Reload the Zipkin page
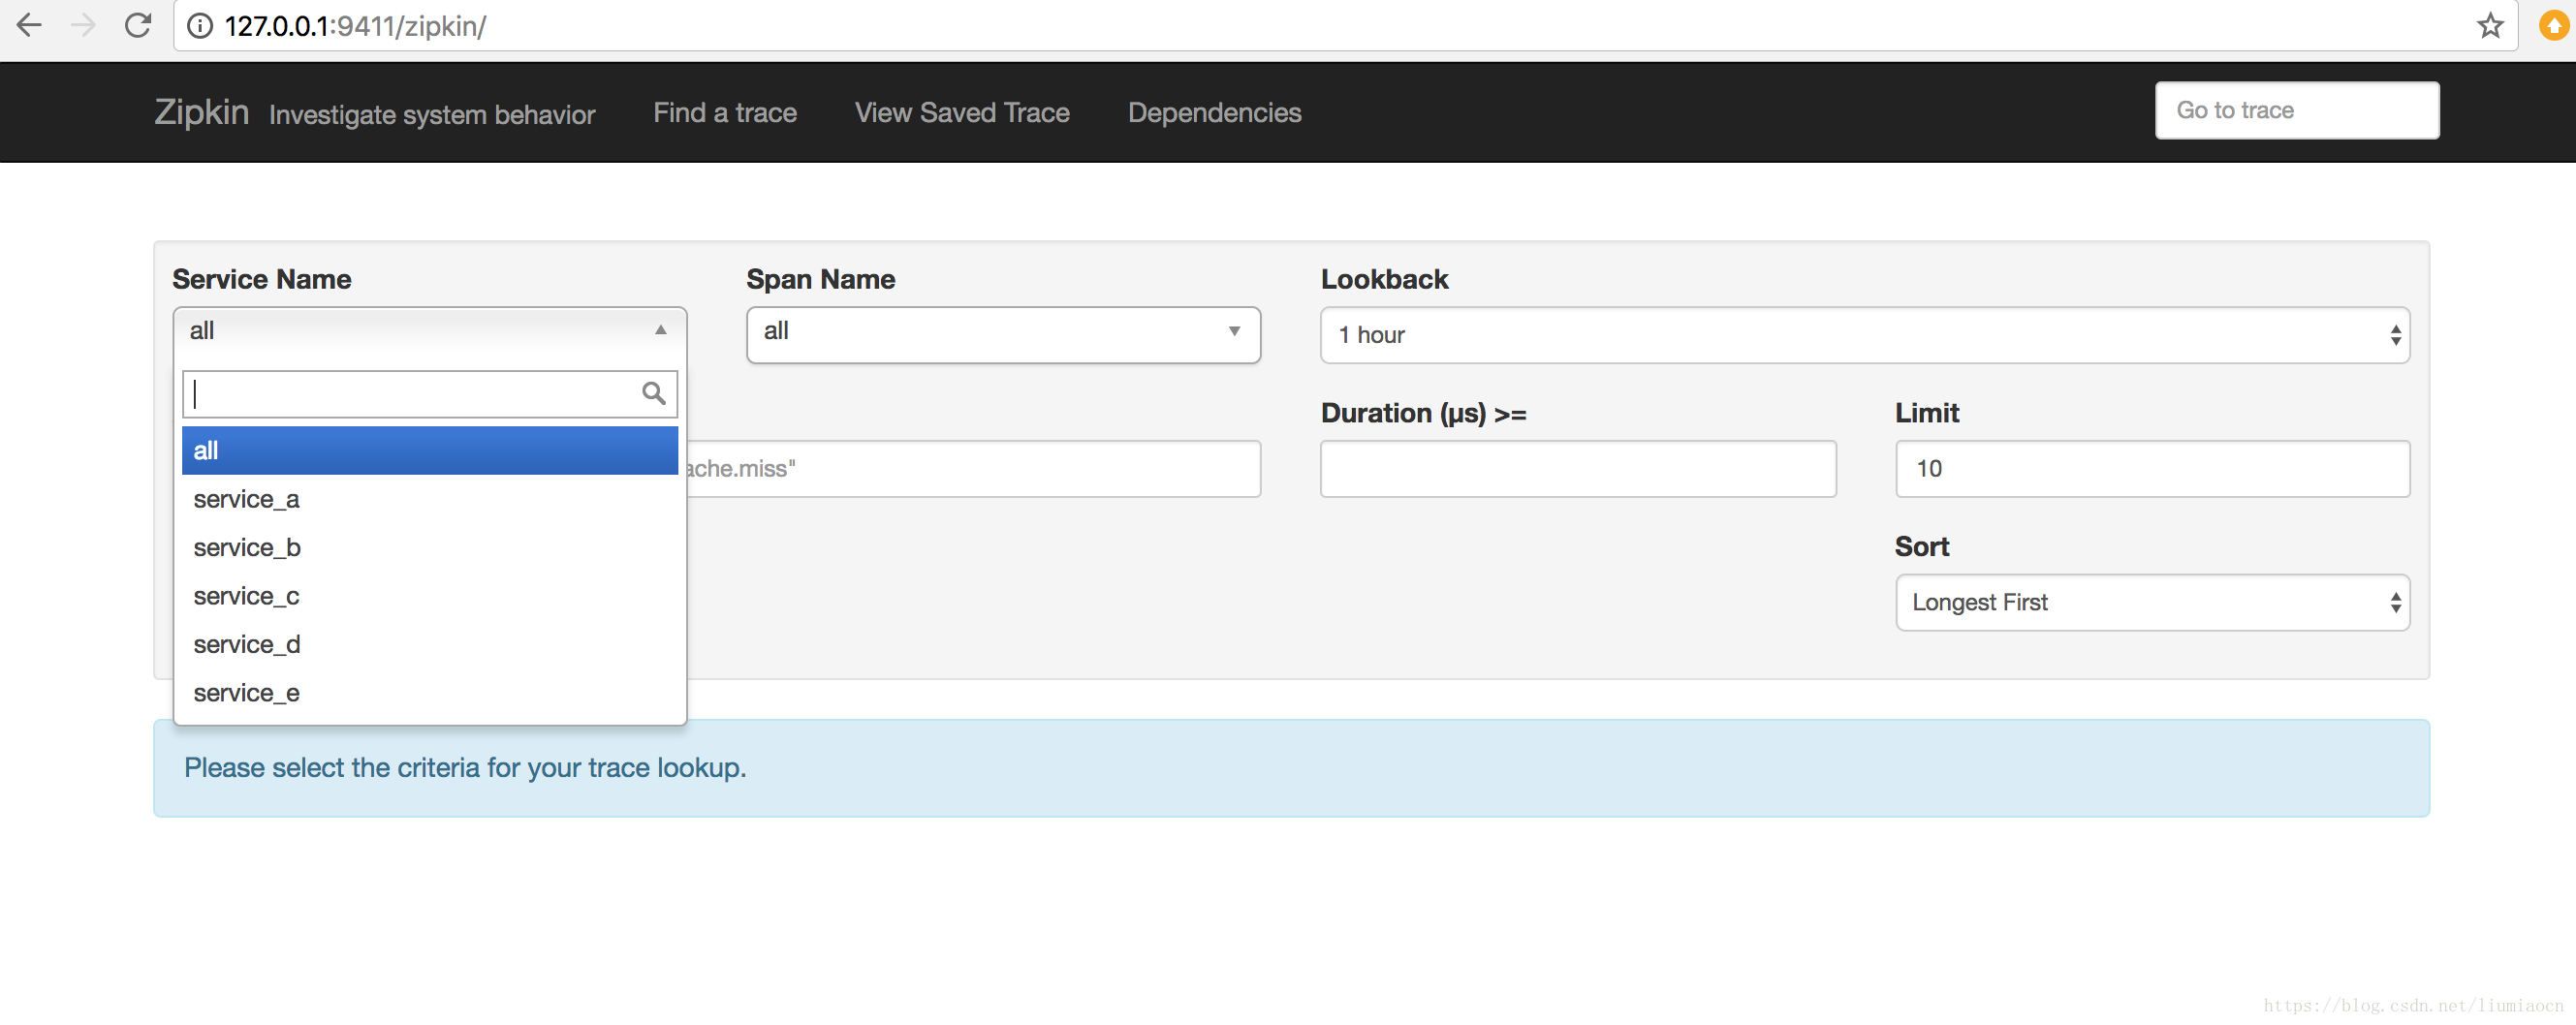 [138, 25]
